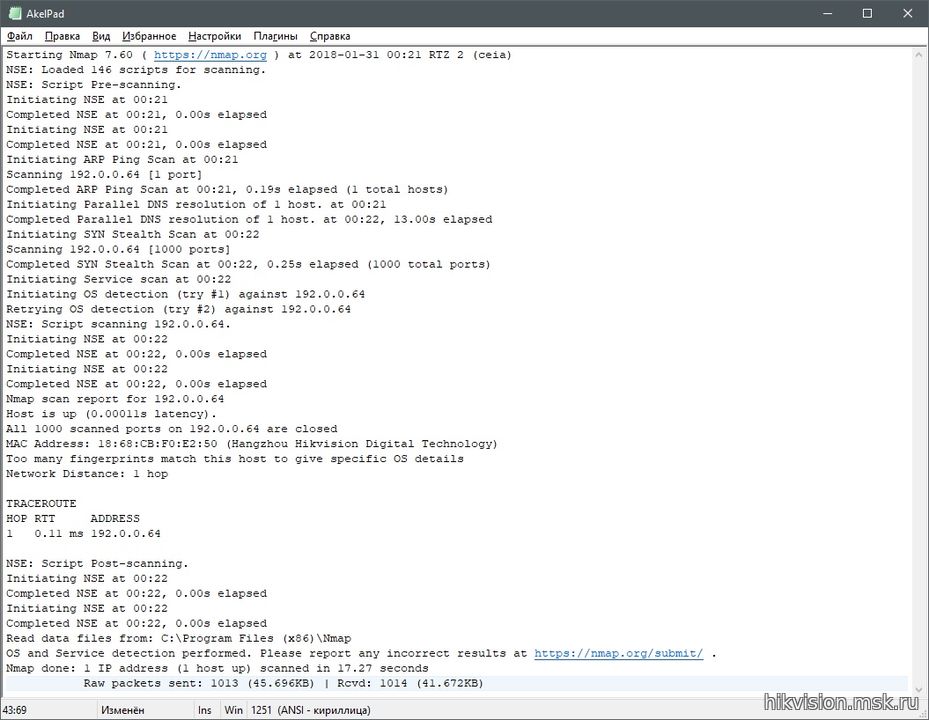
Task: Click the line 'All 1000 scanned ports ... are closed'
Action: tap(172, 429)
